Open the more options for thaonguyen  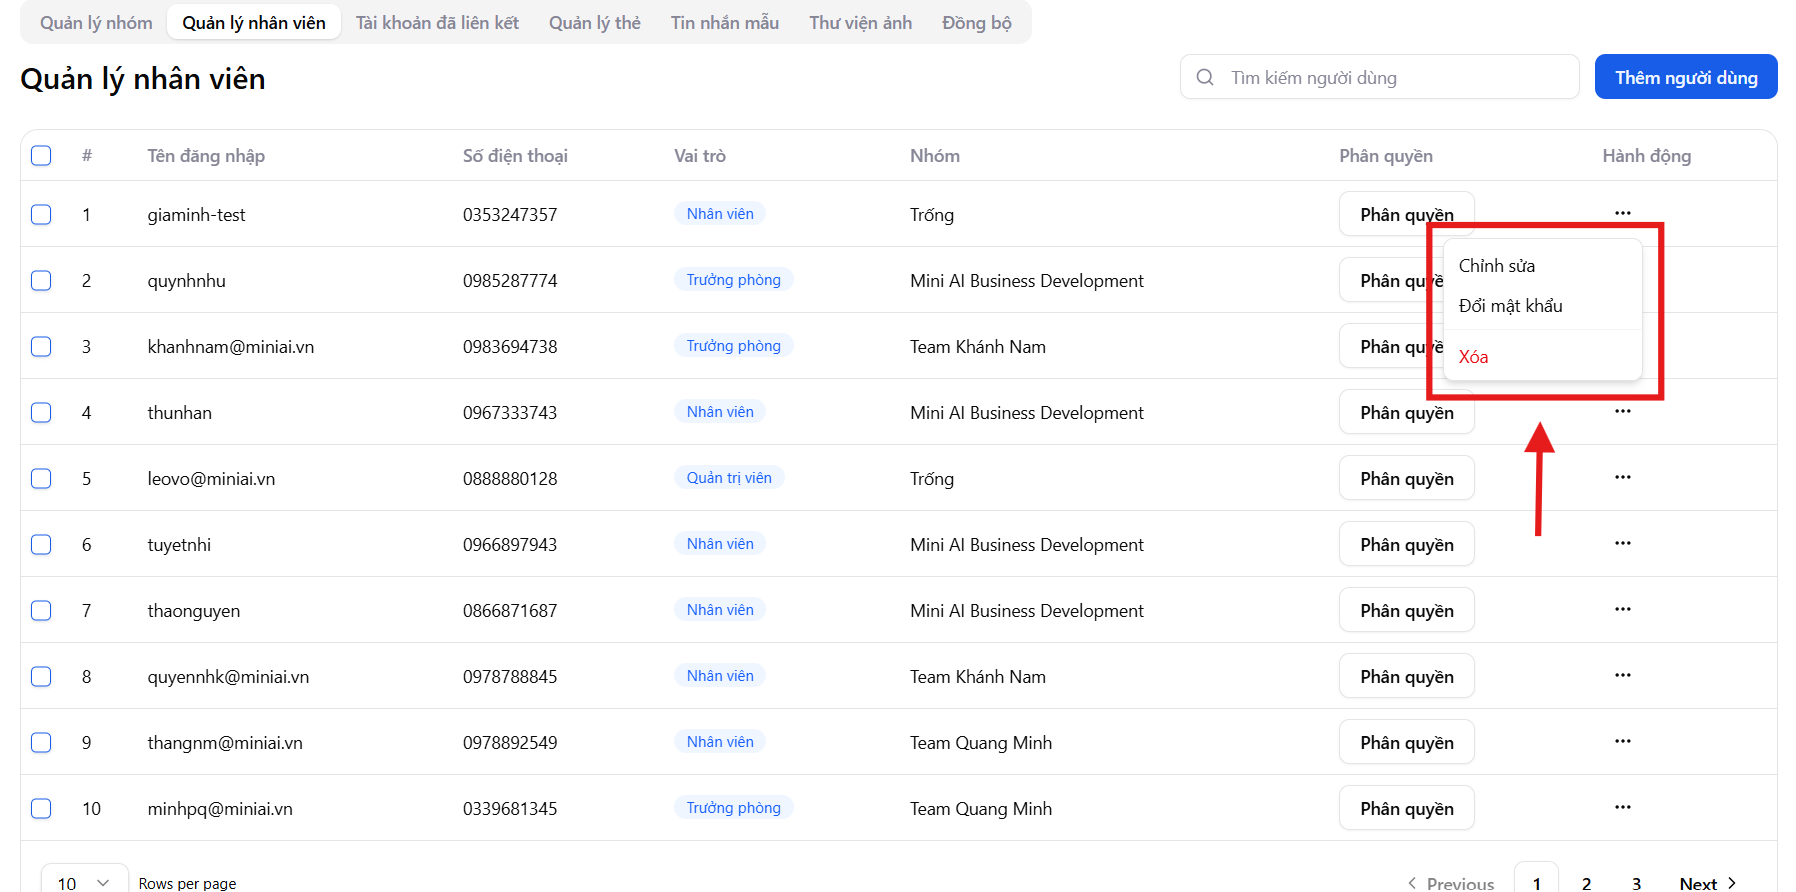(1622, 609)
